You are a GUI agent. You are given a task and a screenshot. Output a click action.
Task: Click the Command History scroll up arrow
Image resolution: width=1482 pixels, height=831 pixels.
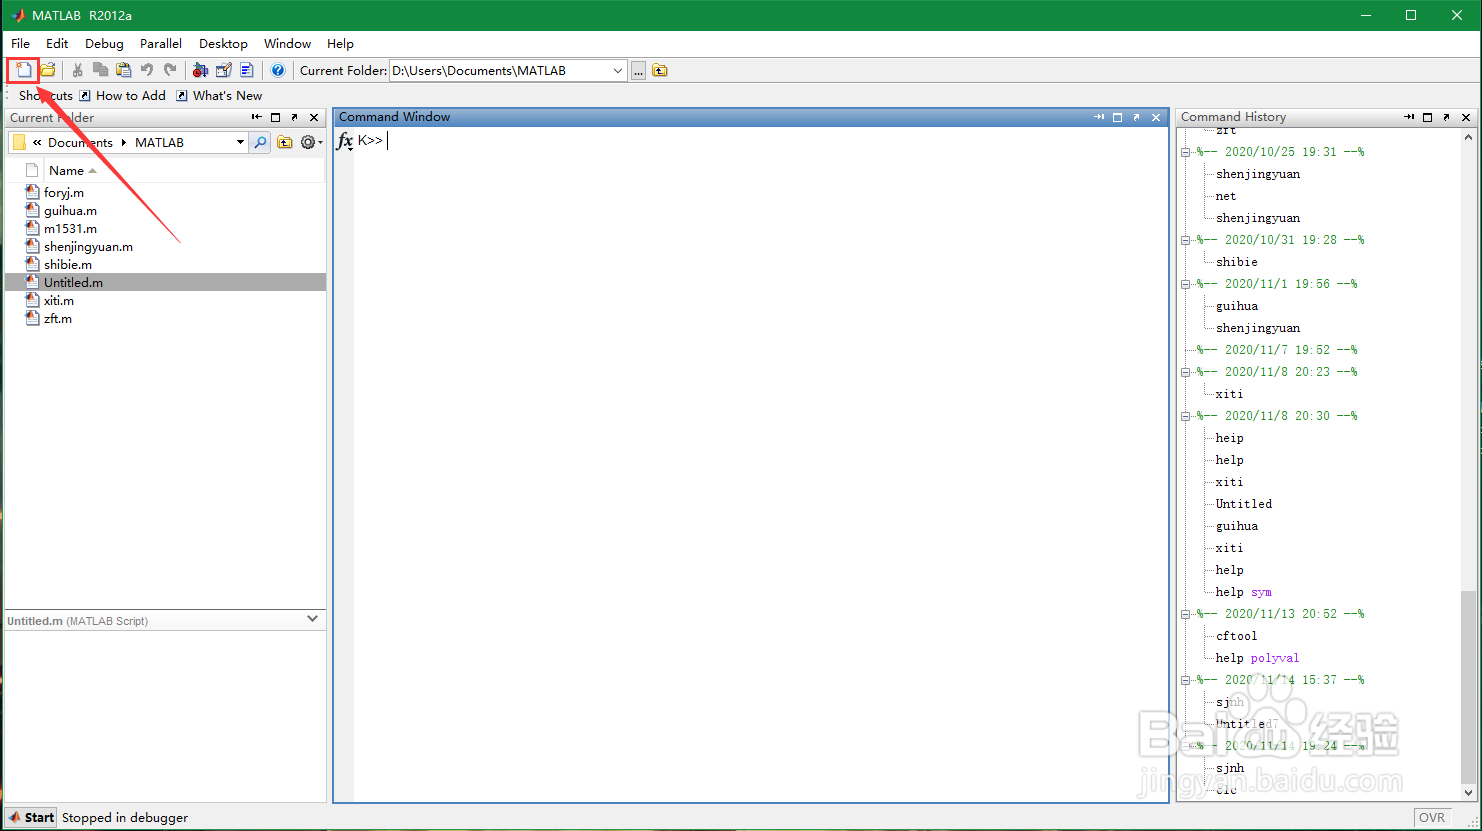pyautogui.click(x=1468, y=135)
